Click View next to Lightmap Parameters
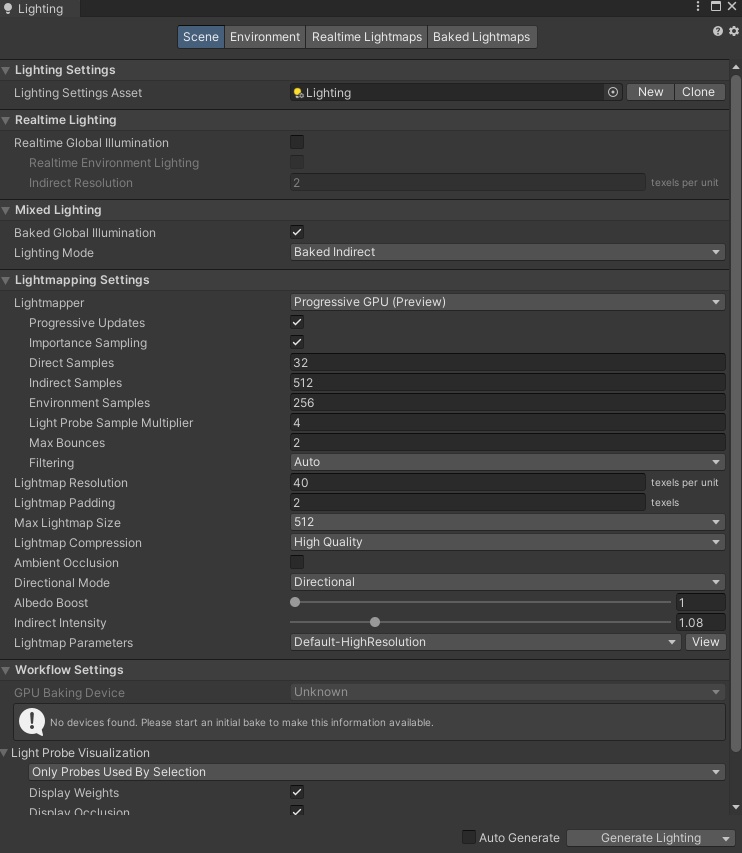 pos(705,642)
